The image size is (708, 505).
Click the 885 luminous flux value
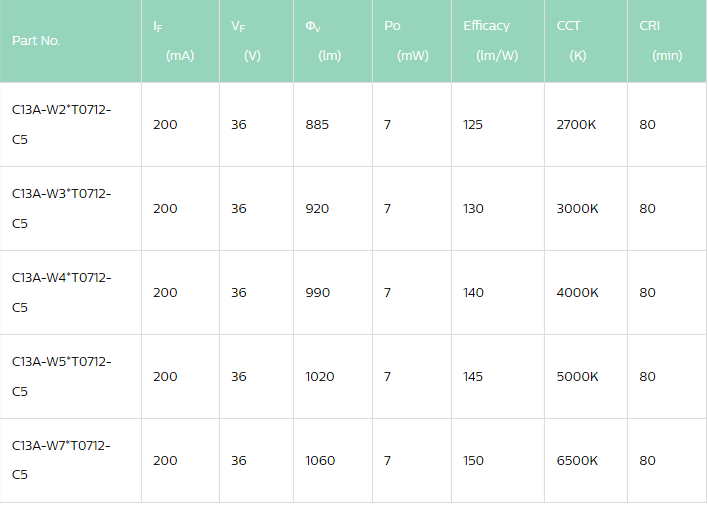point(318,125)
